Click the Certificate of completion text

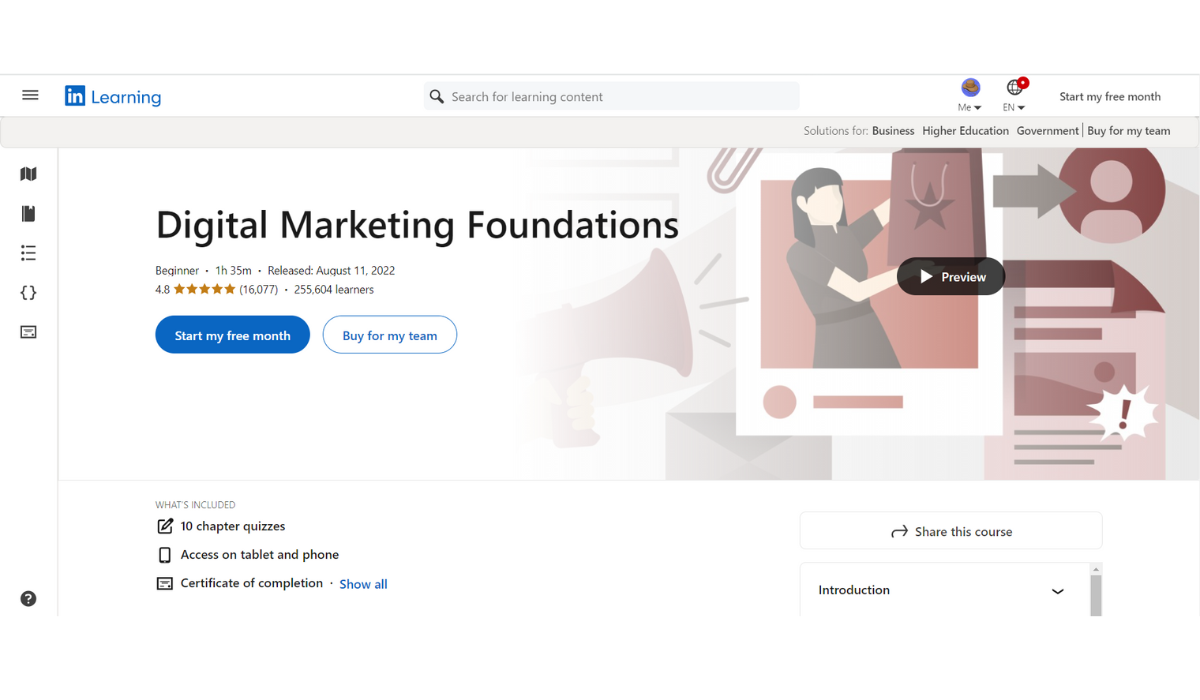tap(252, 583)
